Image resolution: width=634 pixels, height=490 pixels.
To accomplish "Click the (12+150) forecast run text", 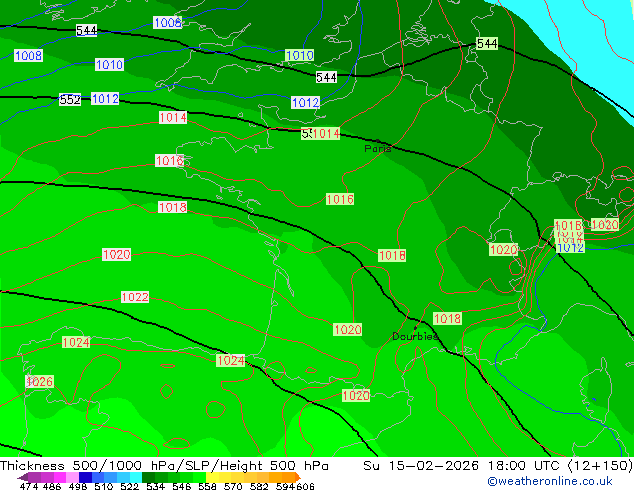I will pyautogui.click(x=601, y=466).
